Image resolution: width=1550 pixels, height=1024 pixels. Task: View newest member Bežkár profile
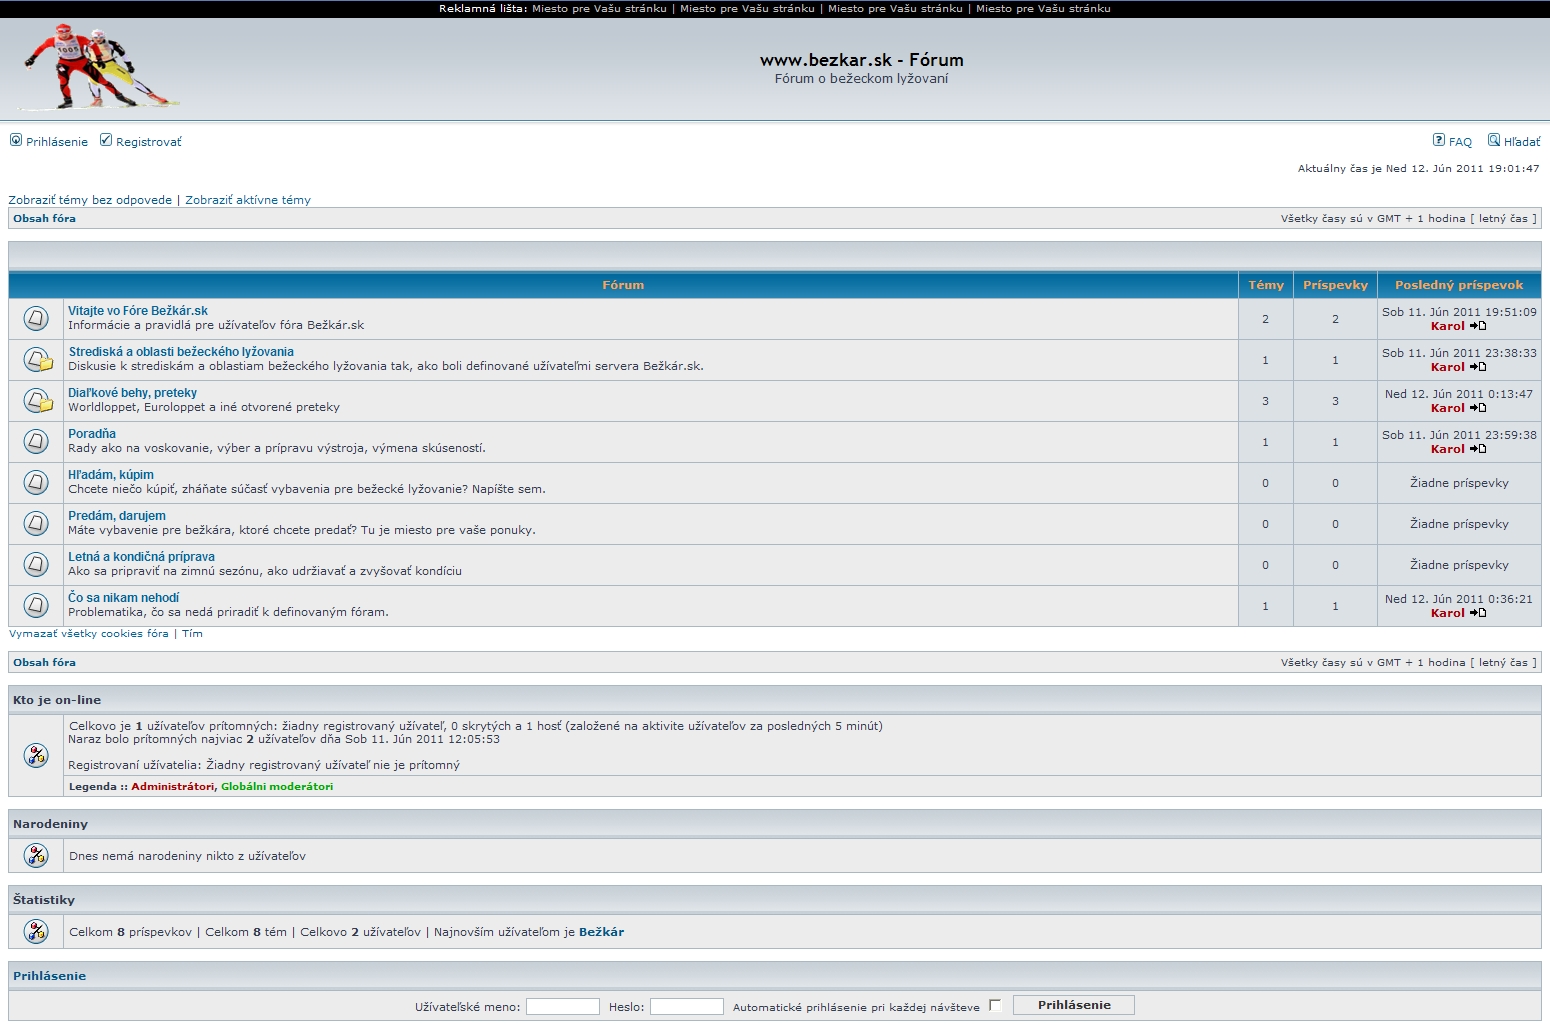(601, 932)
